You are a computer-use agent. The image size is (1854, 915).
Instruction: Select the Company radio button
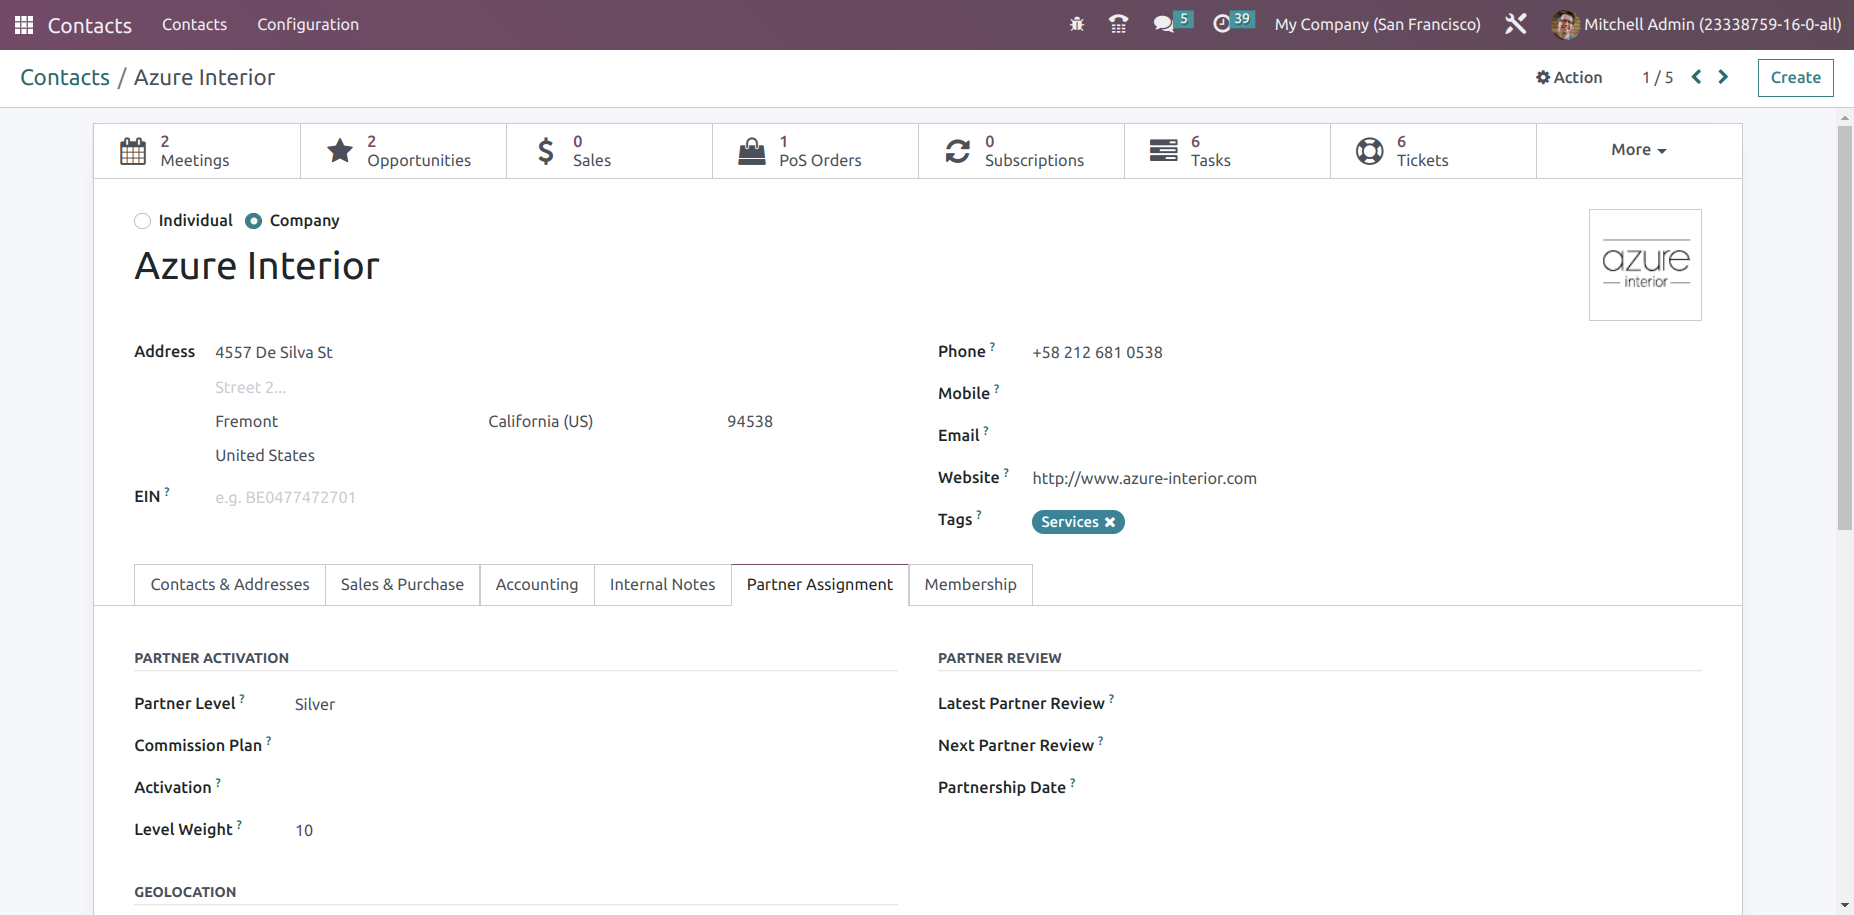(253, 221)
